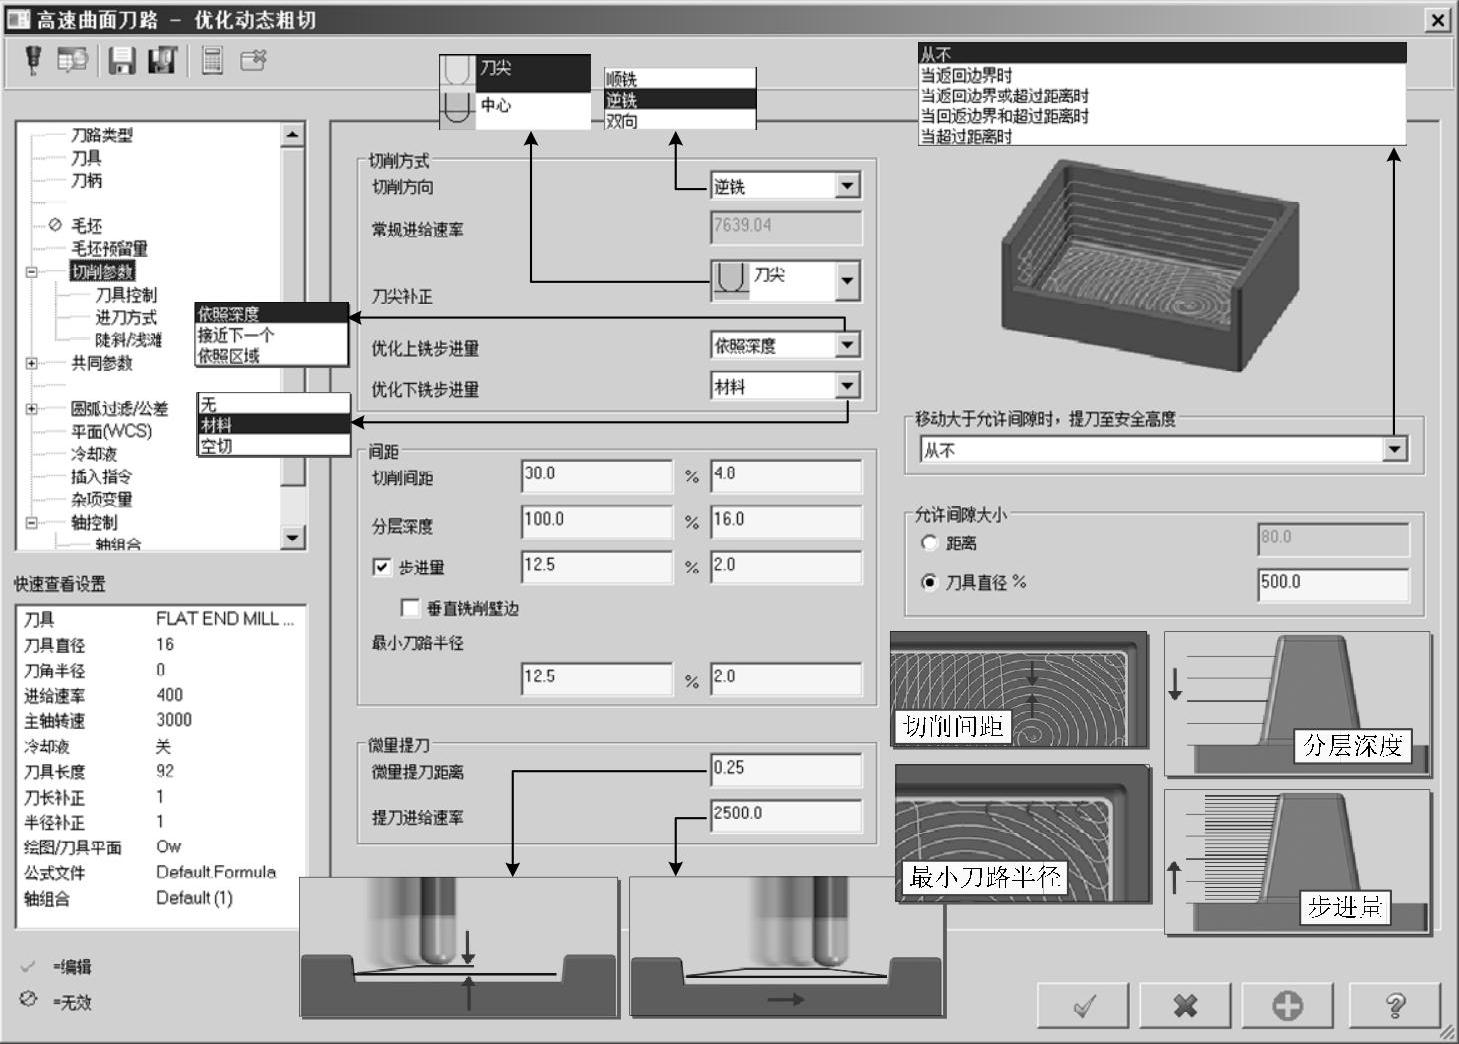Enable the 垂直铣削壁边 checkbox
The height and width of the screenshot is (1044, 1459).
[409, 608]
